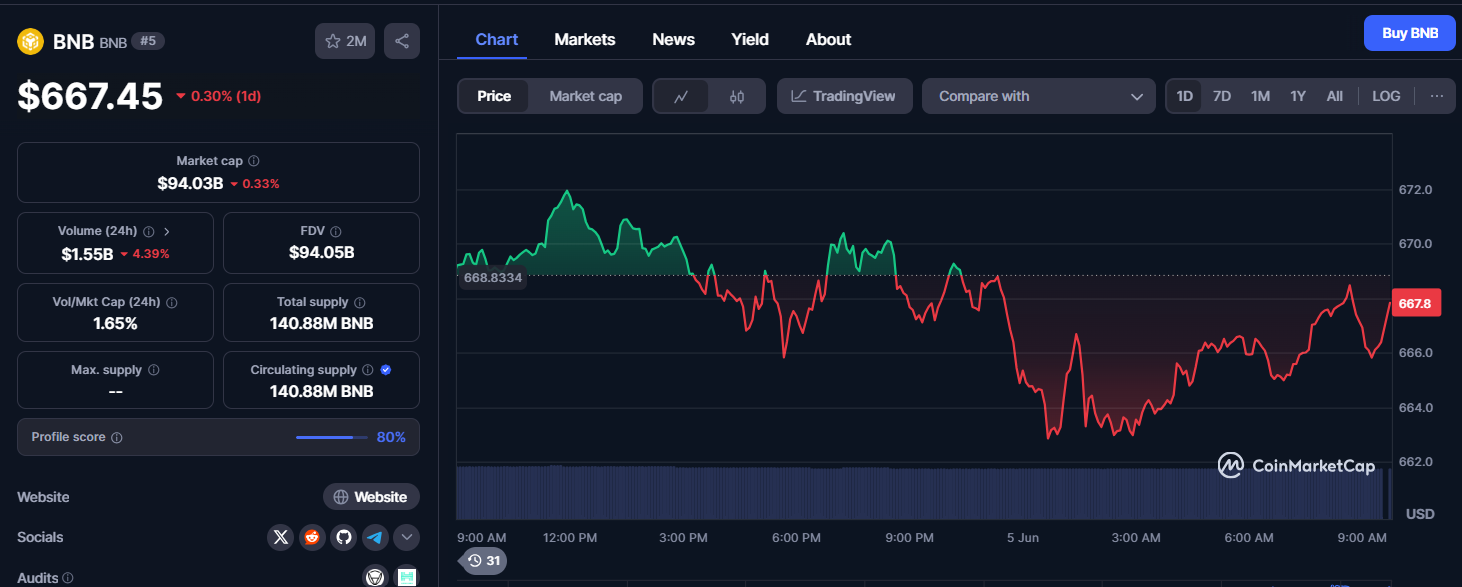This screenshot has height=587, width=1462.
Task: Add BNB to watchlist with star button
Action: point(345,41)
